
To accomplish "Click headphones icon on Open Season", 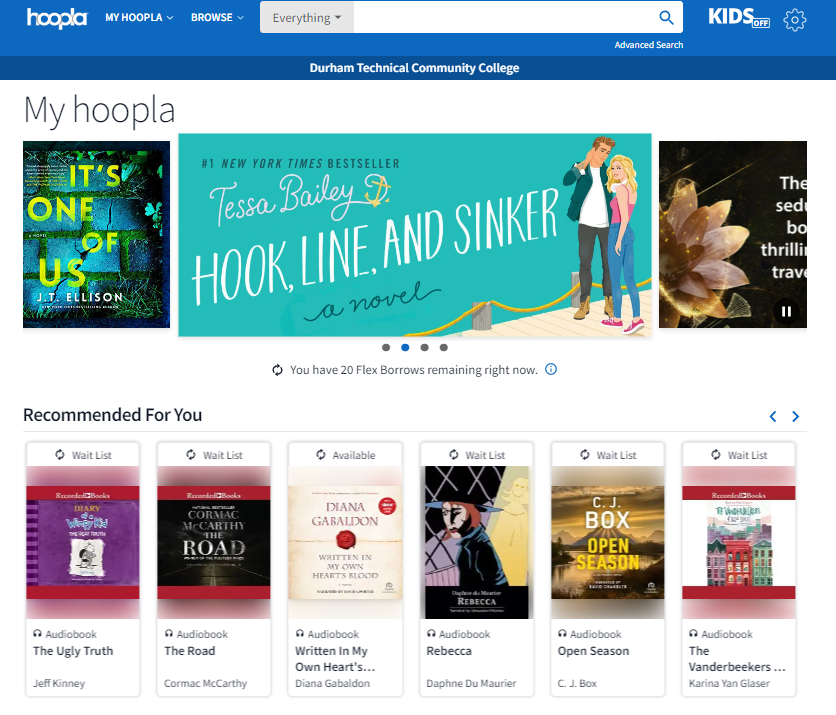I will click(x=562, y=633).
